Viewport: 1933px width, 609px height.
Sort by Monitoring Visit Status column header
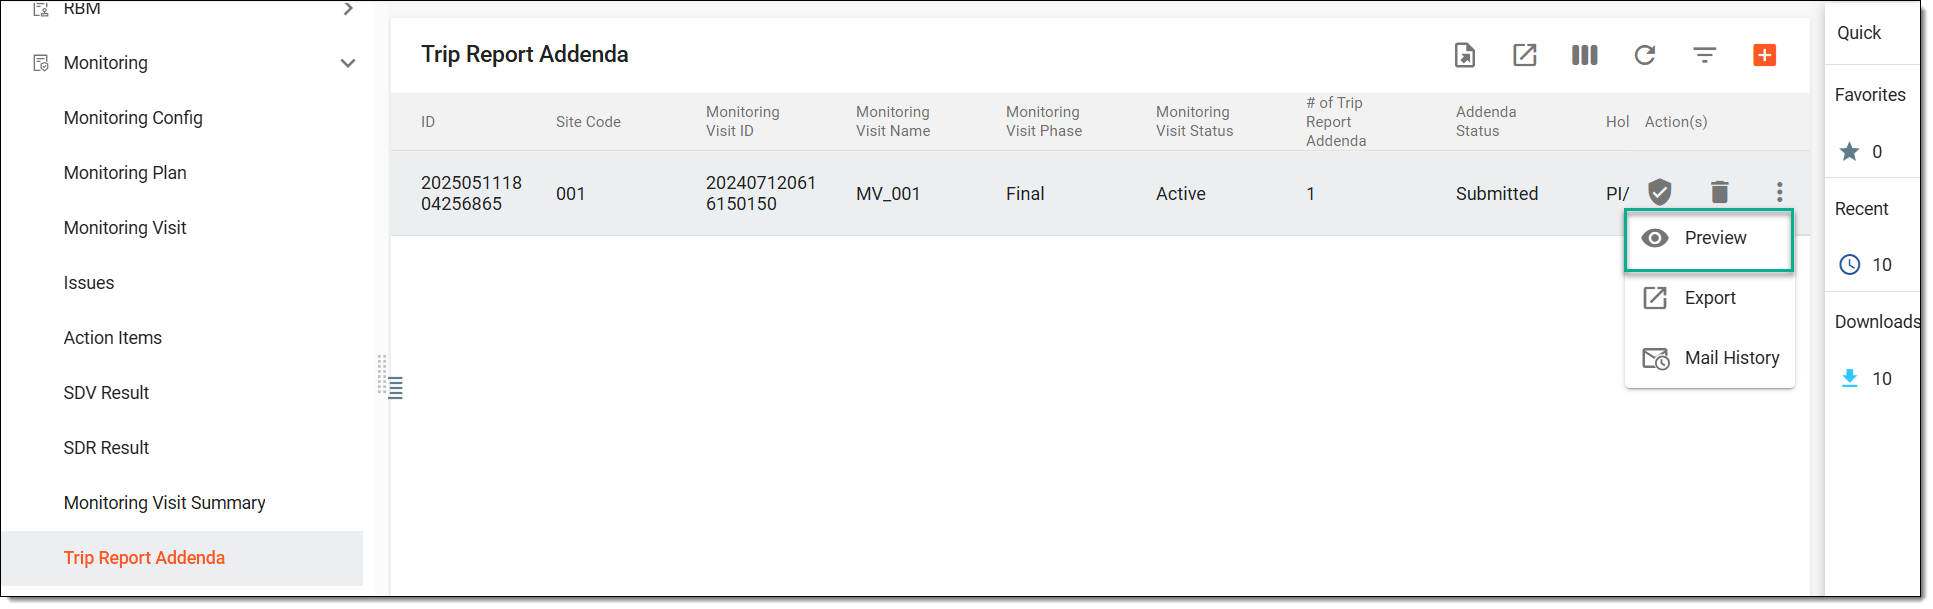click(x=1194, y=122)
